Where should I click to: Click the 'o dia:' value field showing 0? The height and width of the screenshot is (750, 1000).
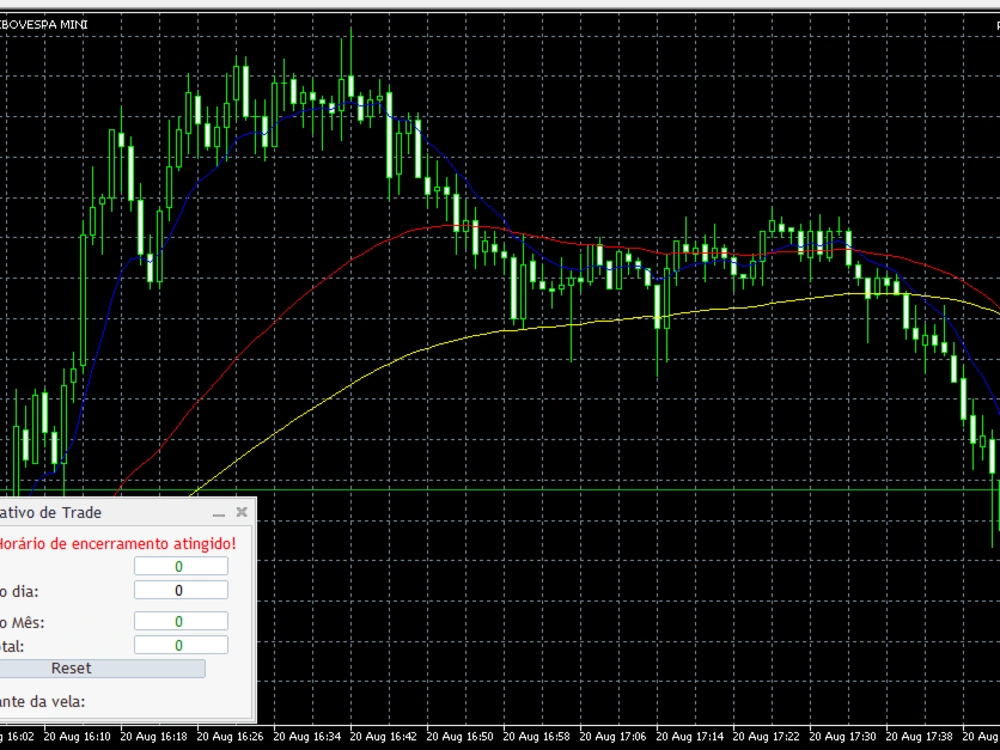(181, 590)
